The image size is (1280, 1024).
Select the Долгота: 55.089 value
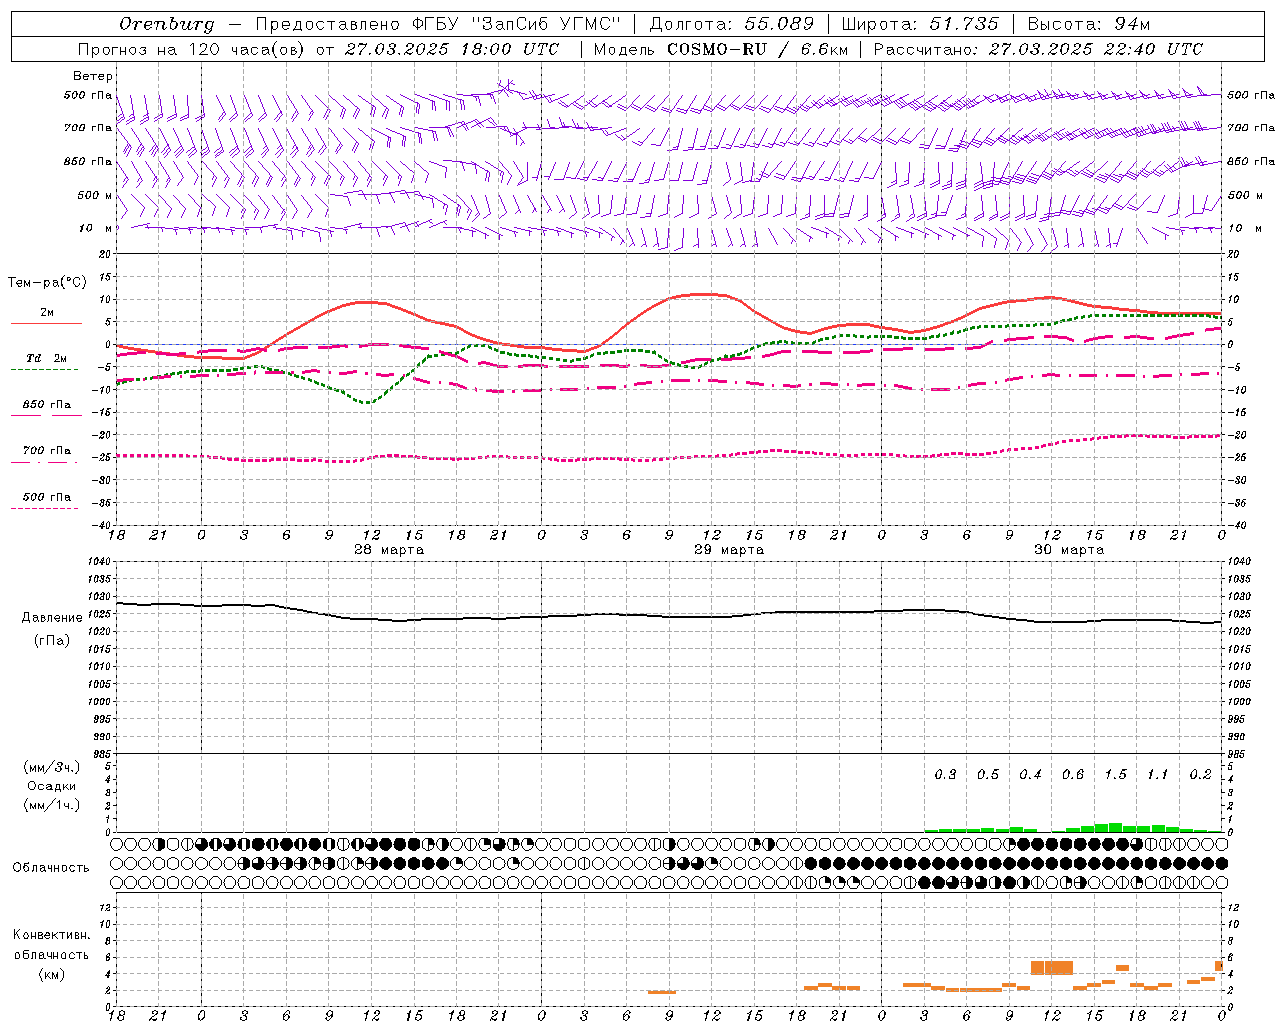tap(732, 24)
